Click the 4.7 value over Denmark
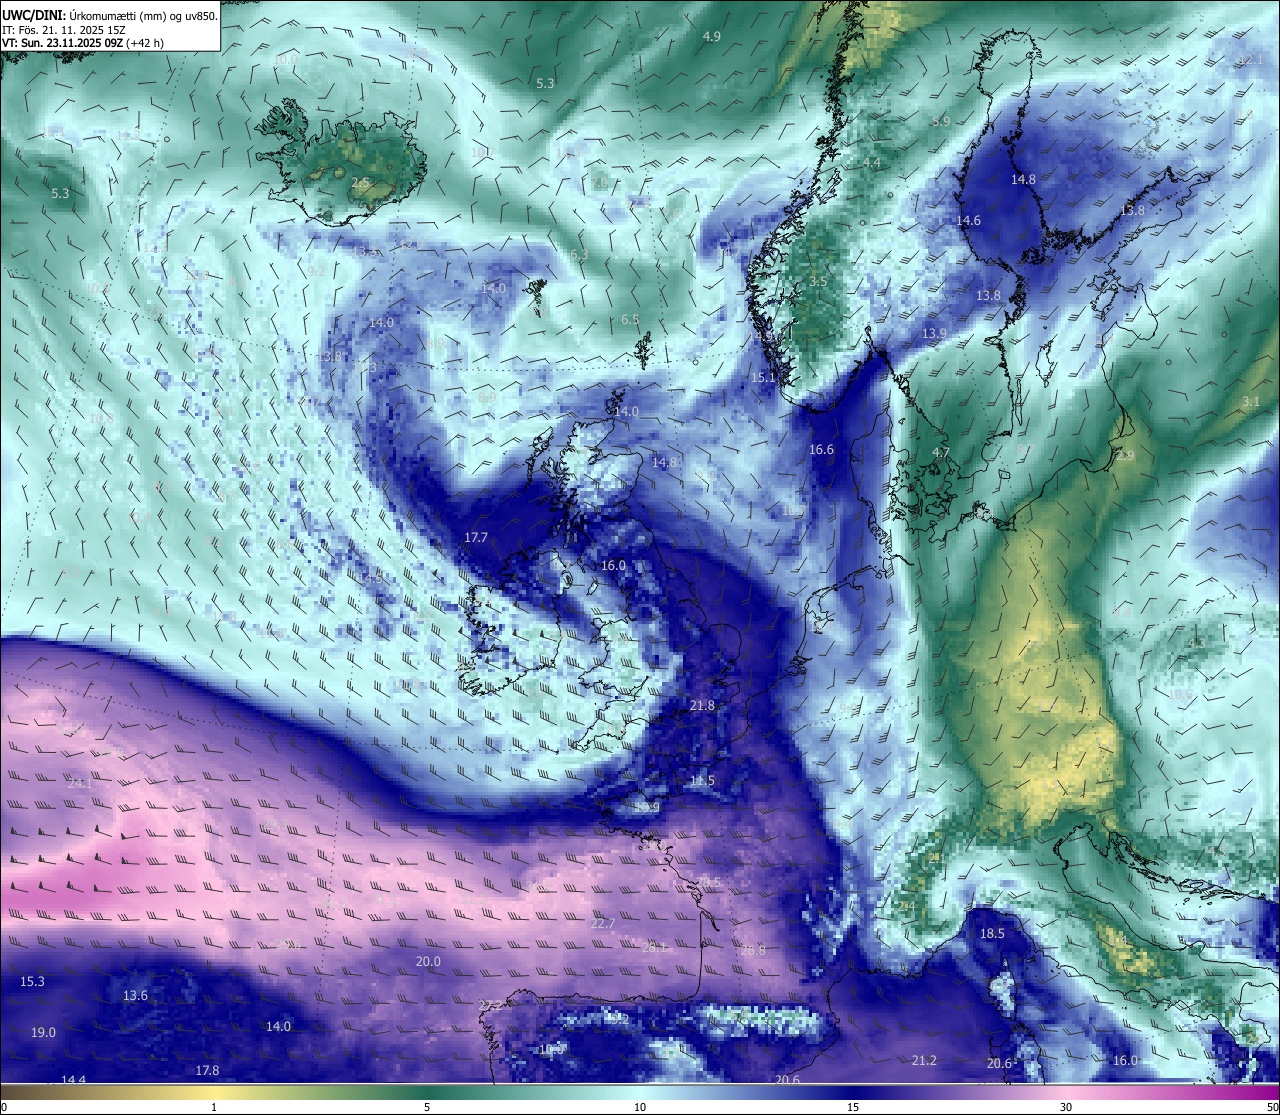Viewport: 1280px width, 1115px height. [940, 453]
